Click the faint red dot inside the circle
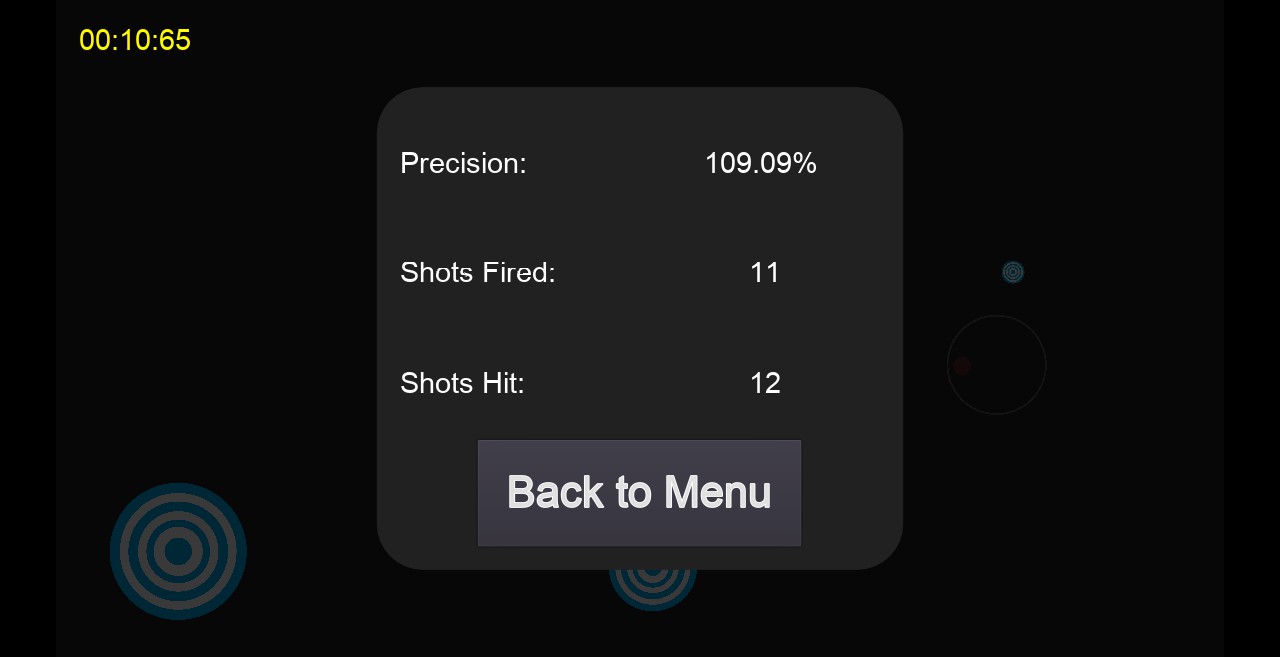 962,366
